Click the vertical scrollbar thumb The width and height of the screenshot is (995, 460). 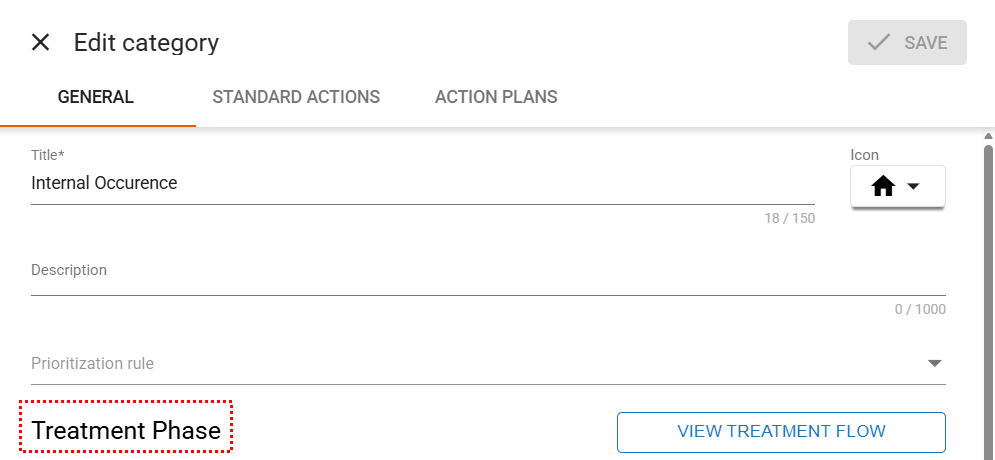point(988,300)
